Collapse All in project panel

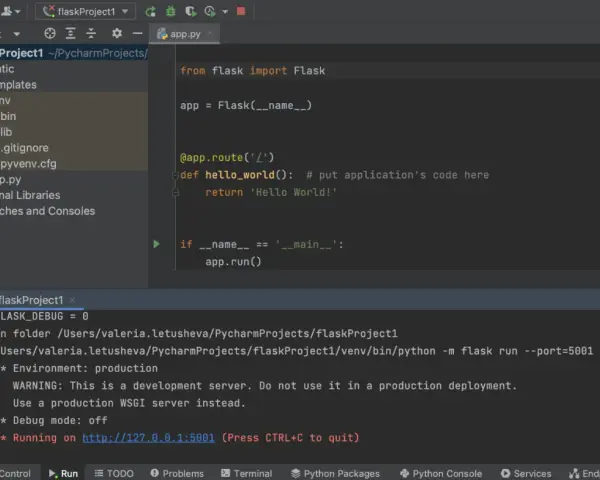(x=91, y=34)
